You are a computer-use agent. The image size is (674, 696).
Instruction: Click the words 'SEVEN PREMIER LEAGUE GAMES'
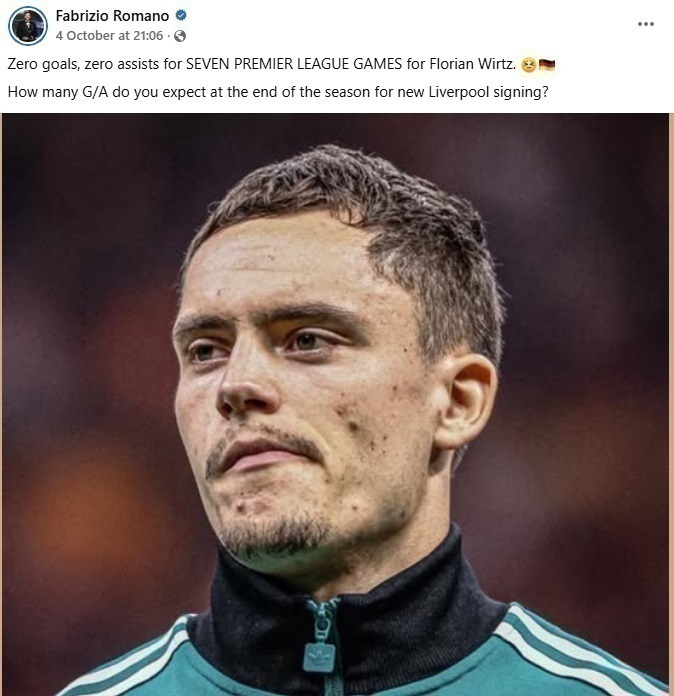294,64
